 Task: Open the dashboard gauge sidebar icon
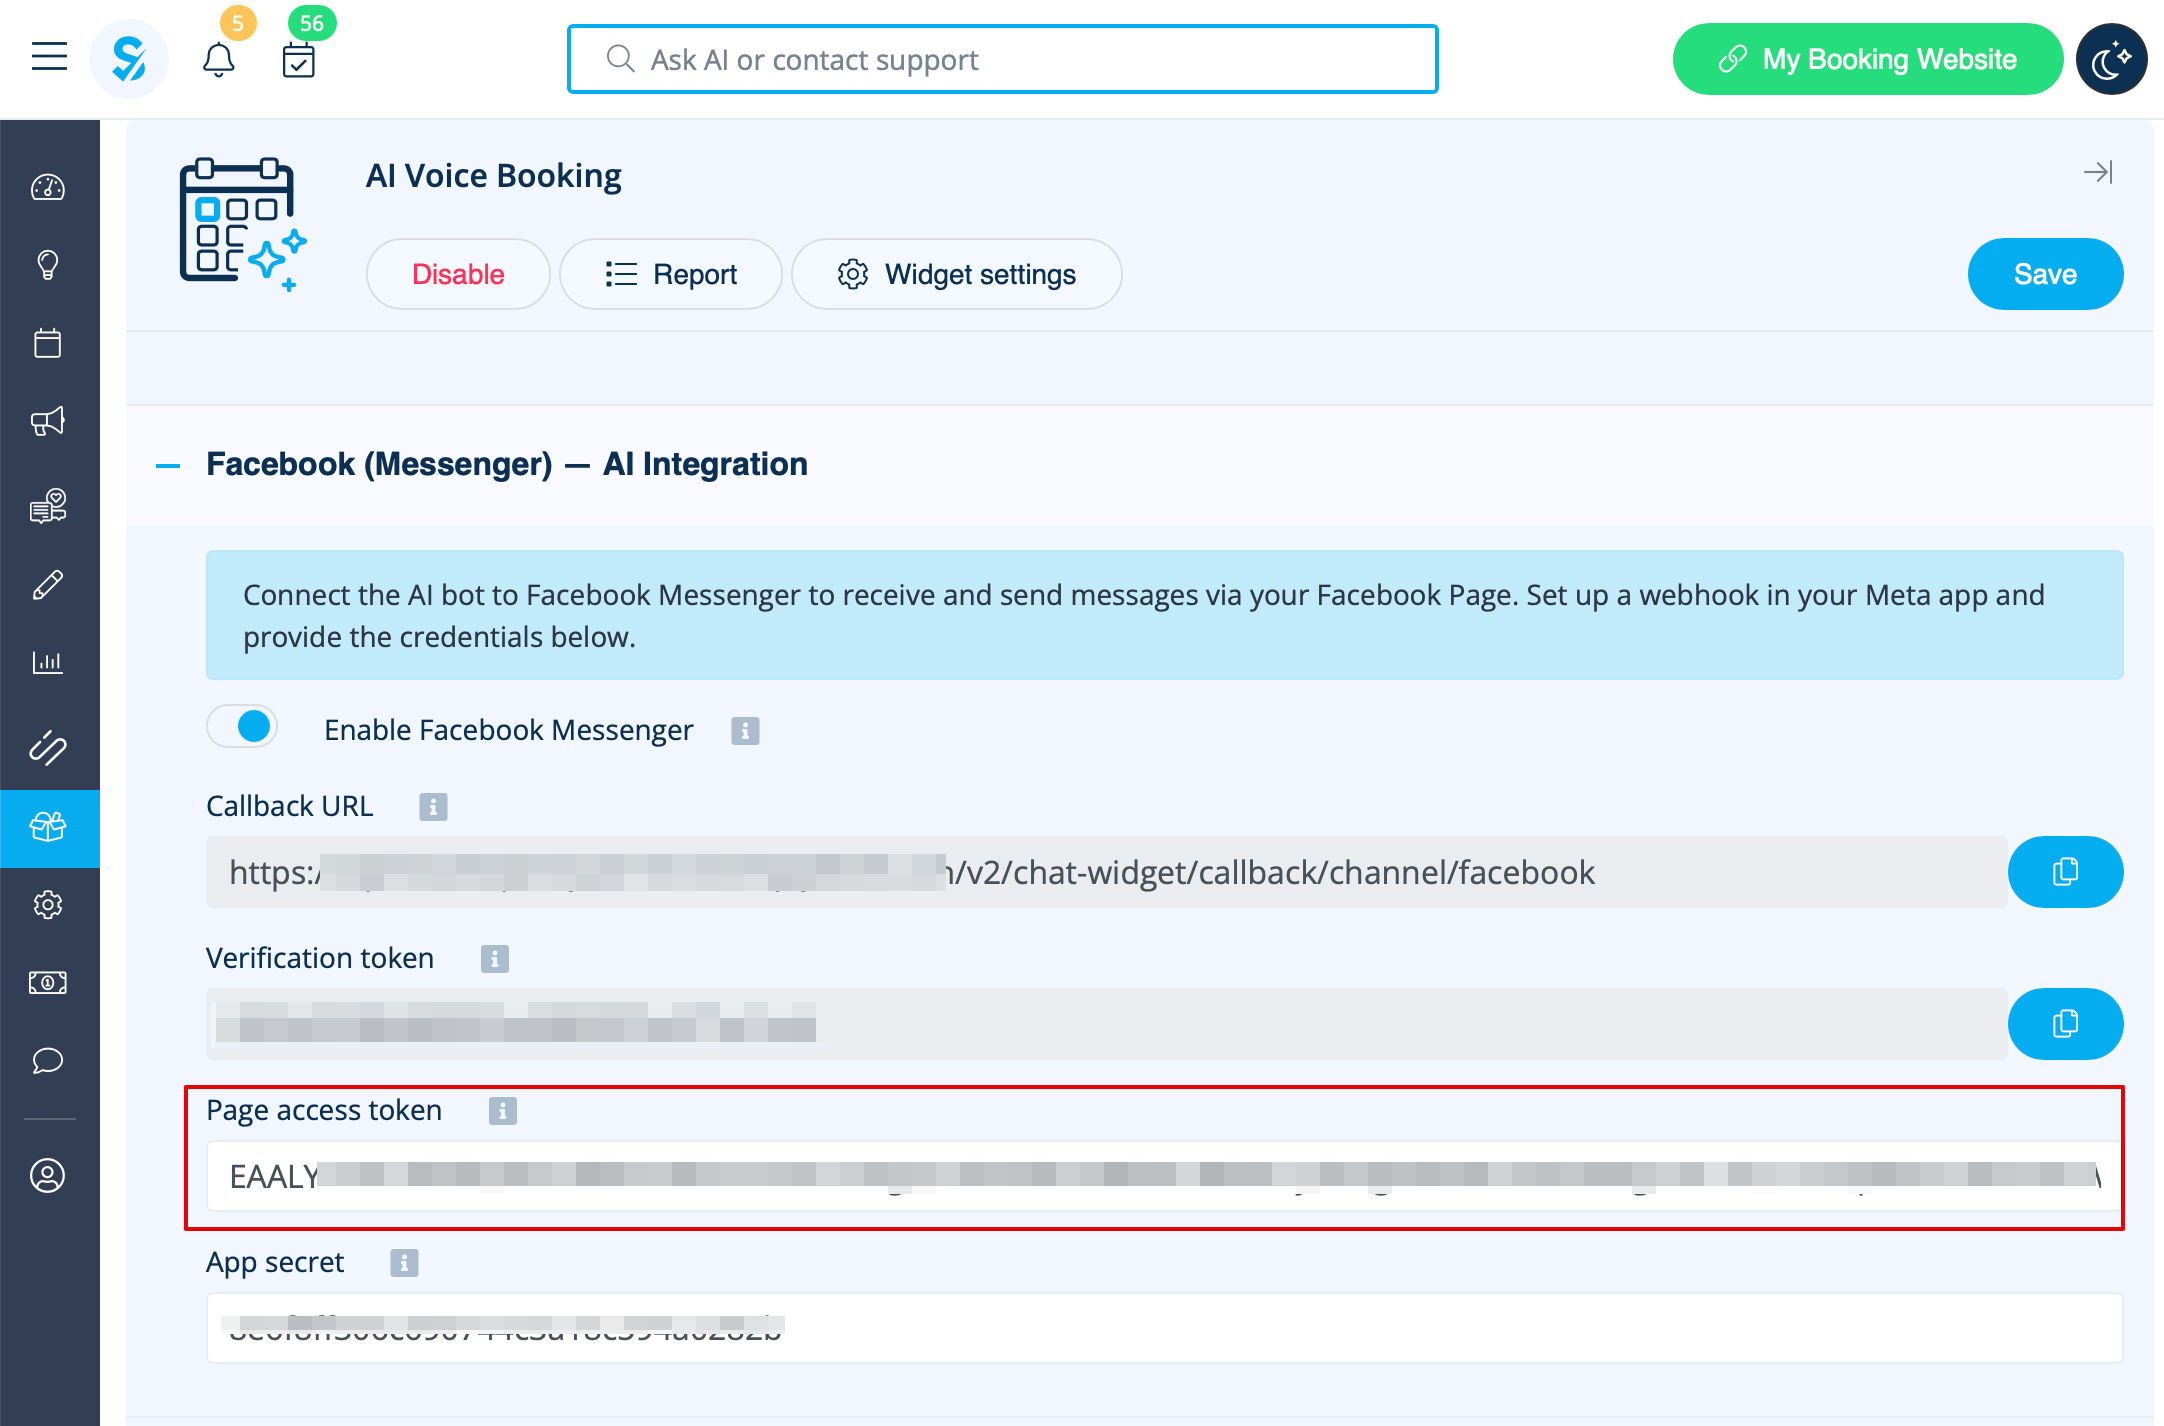(x=48, y=187)
